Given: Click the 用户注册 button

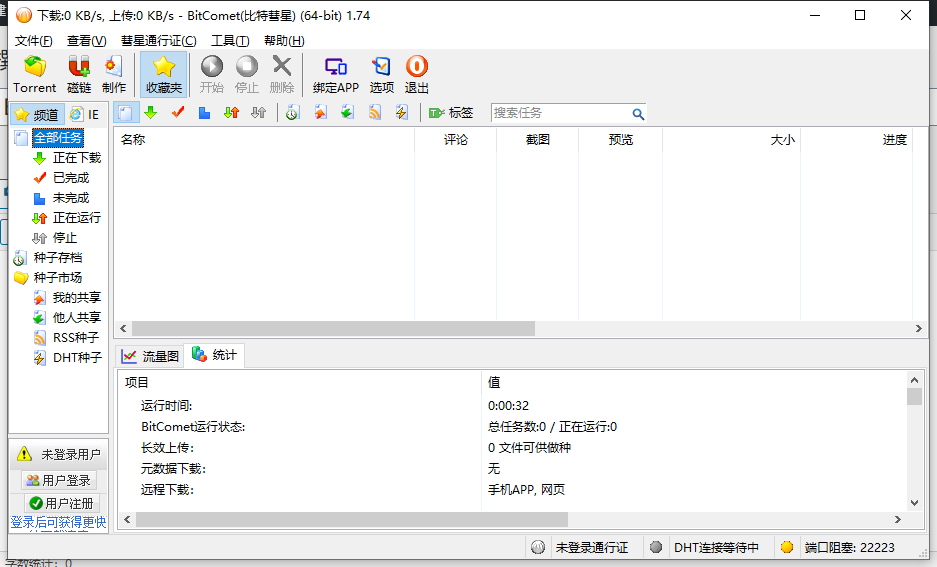Looking at the screenshot, I should point(60,503).
